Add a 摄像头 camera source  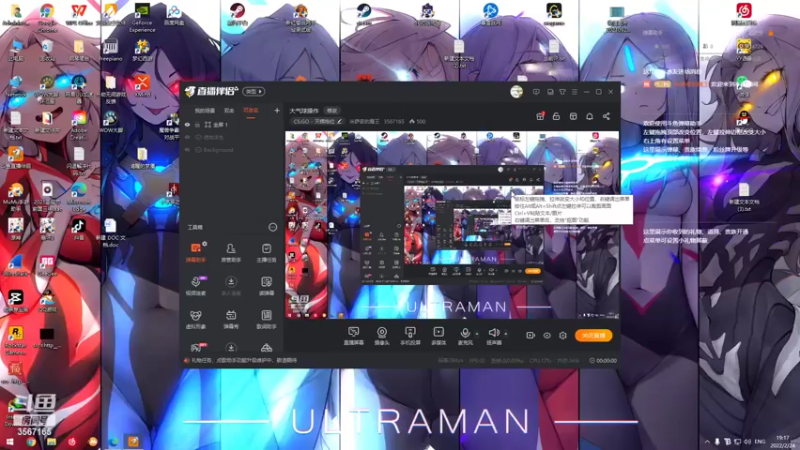coord(382,336)
